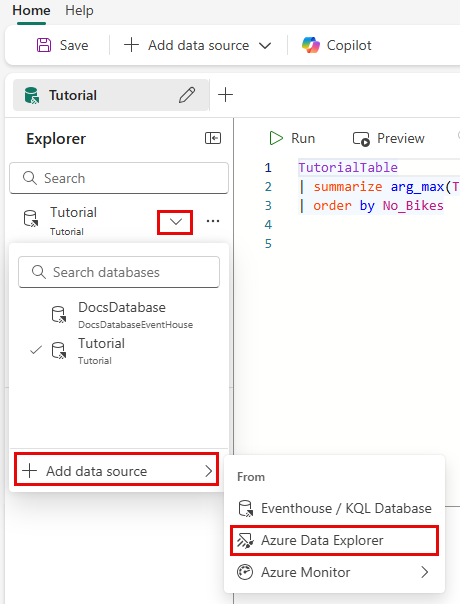Click No_Bikes on line 3
460x604 pixels.
click(413, 206)
